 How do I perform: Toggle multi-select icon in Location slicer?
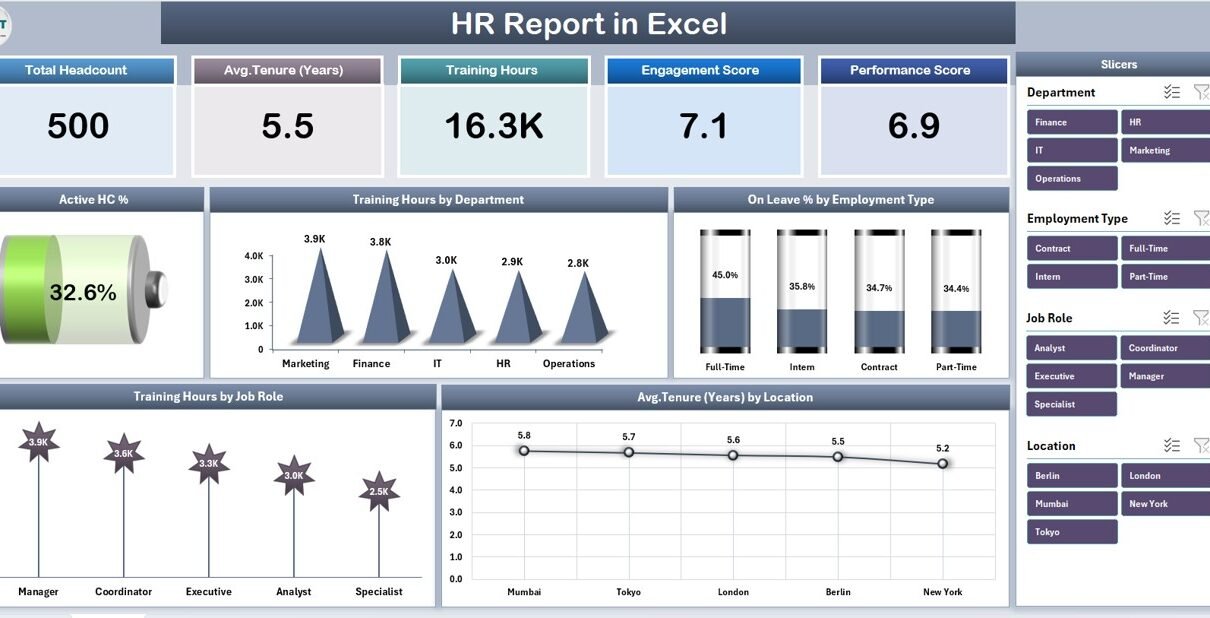pyautogui.click(x=1172, y=446)
